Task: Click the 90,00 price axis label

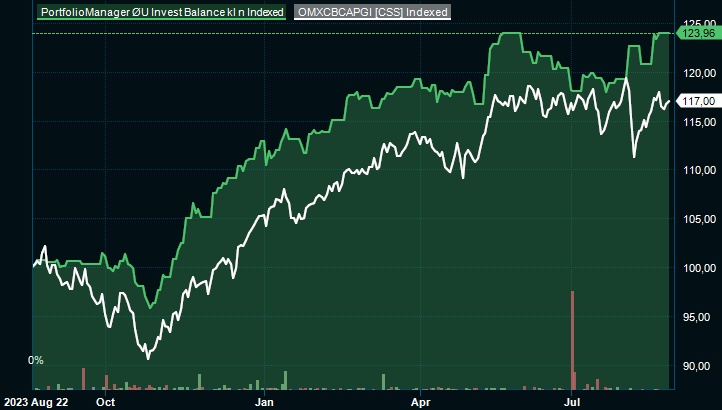Action: 697,366
